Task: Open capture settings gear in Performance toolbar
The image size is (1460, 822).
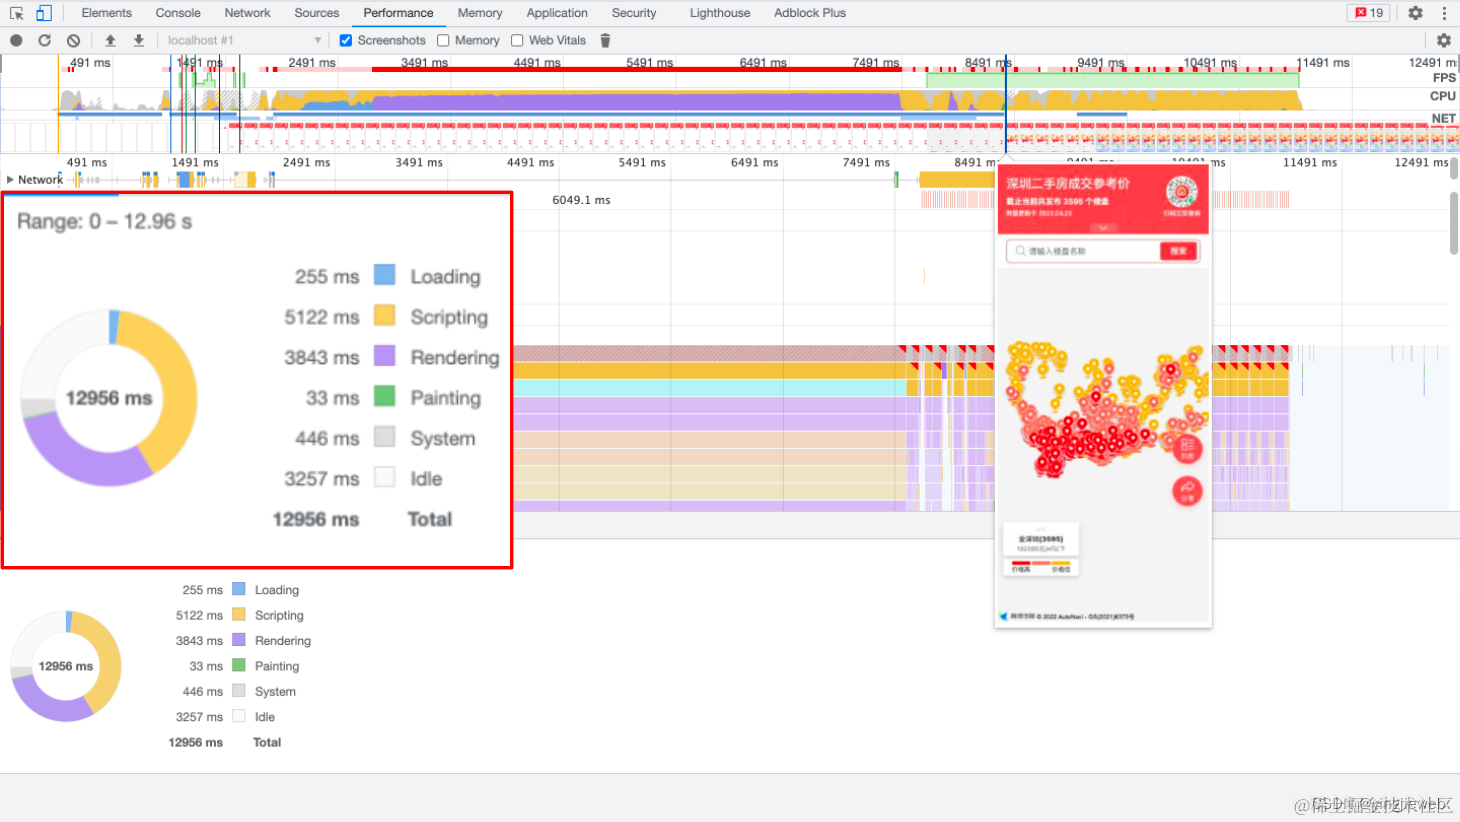Action: point(1443,40)
